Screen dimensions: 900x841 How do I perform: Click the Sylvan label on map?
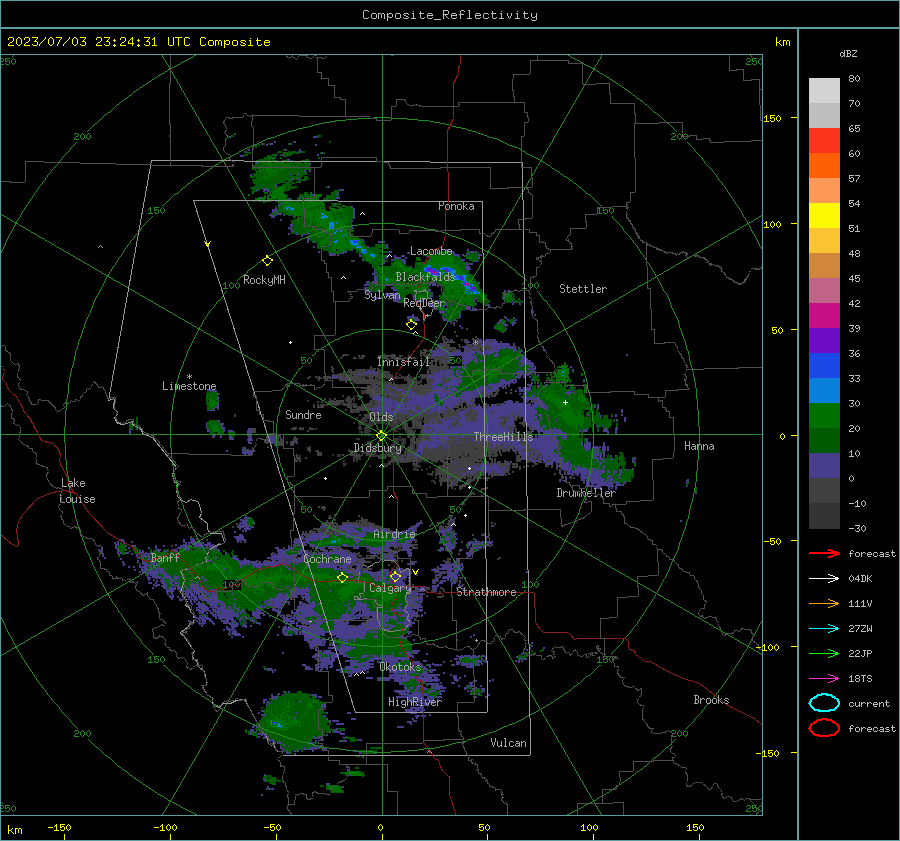(382, 295)
